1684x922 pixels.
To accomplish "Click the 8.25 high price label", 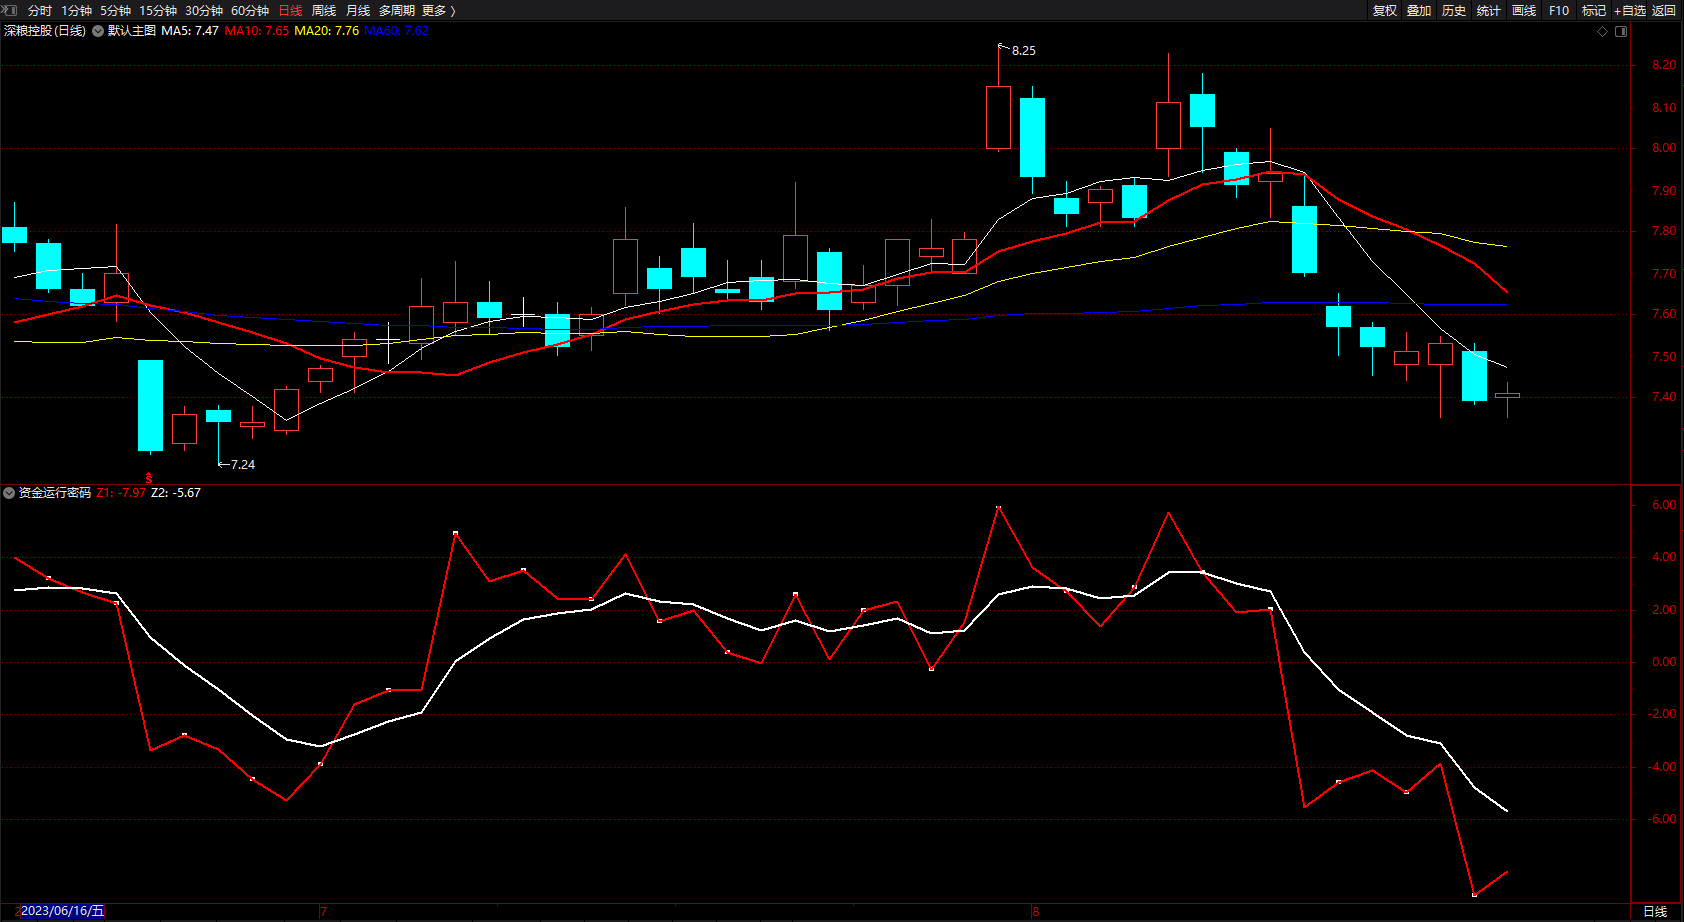I will [x=1024, y=51].
